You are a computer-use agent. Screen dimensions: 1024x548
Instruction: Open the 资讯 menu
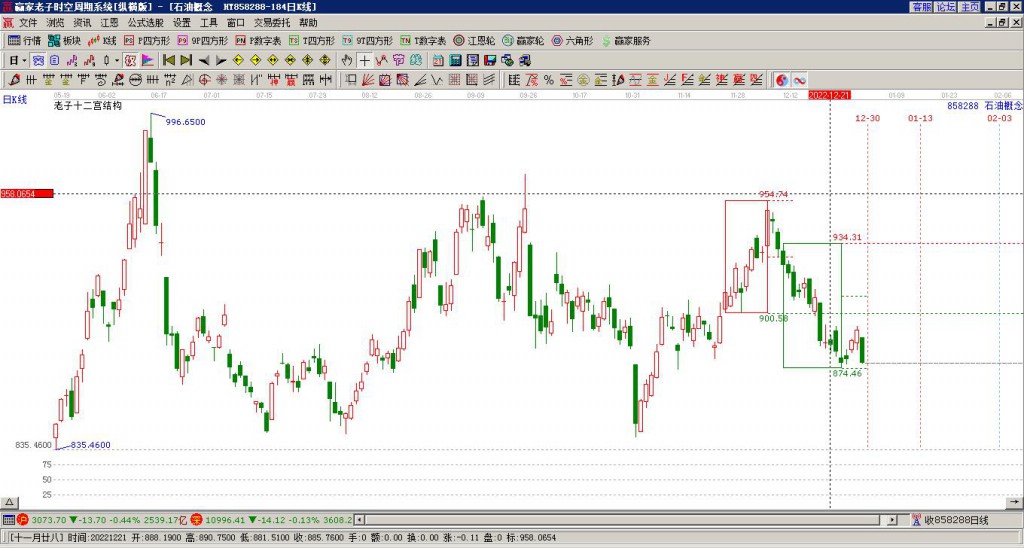point(82,23)
